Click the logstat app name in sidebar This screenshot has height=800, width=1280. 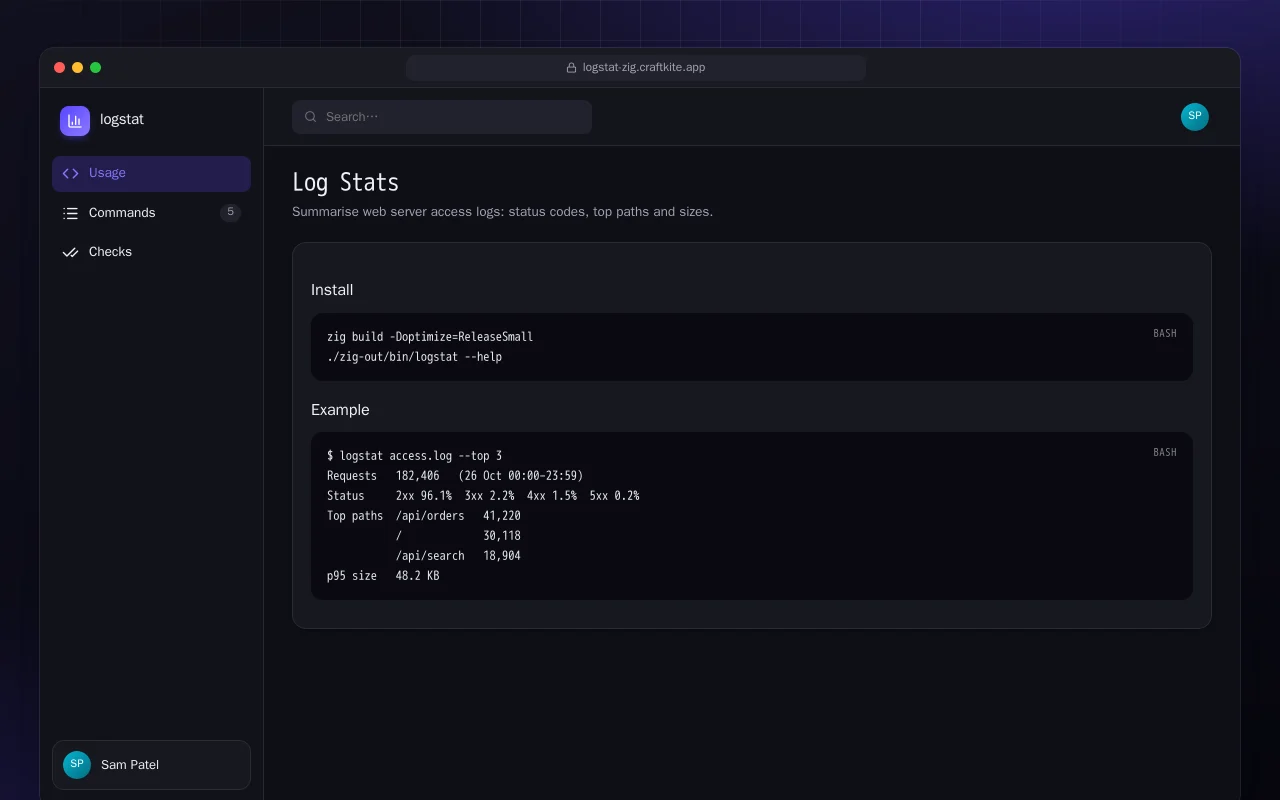[122, 119]
